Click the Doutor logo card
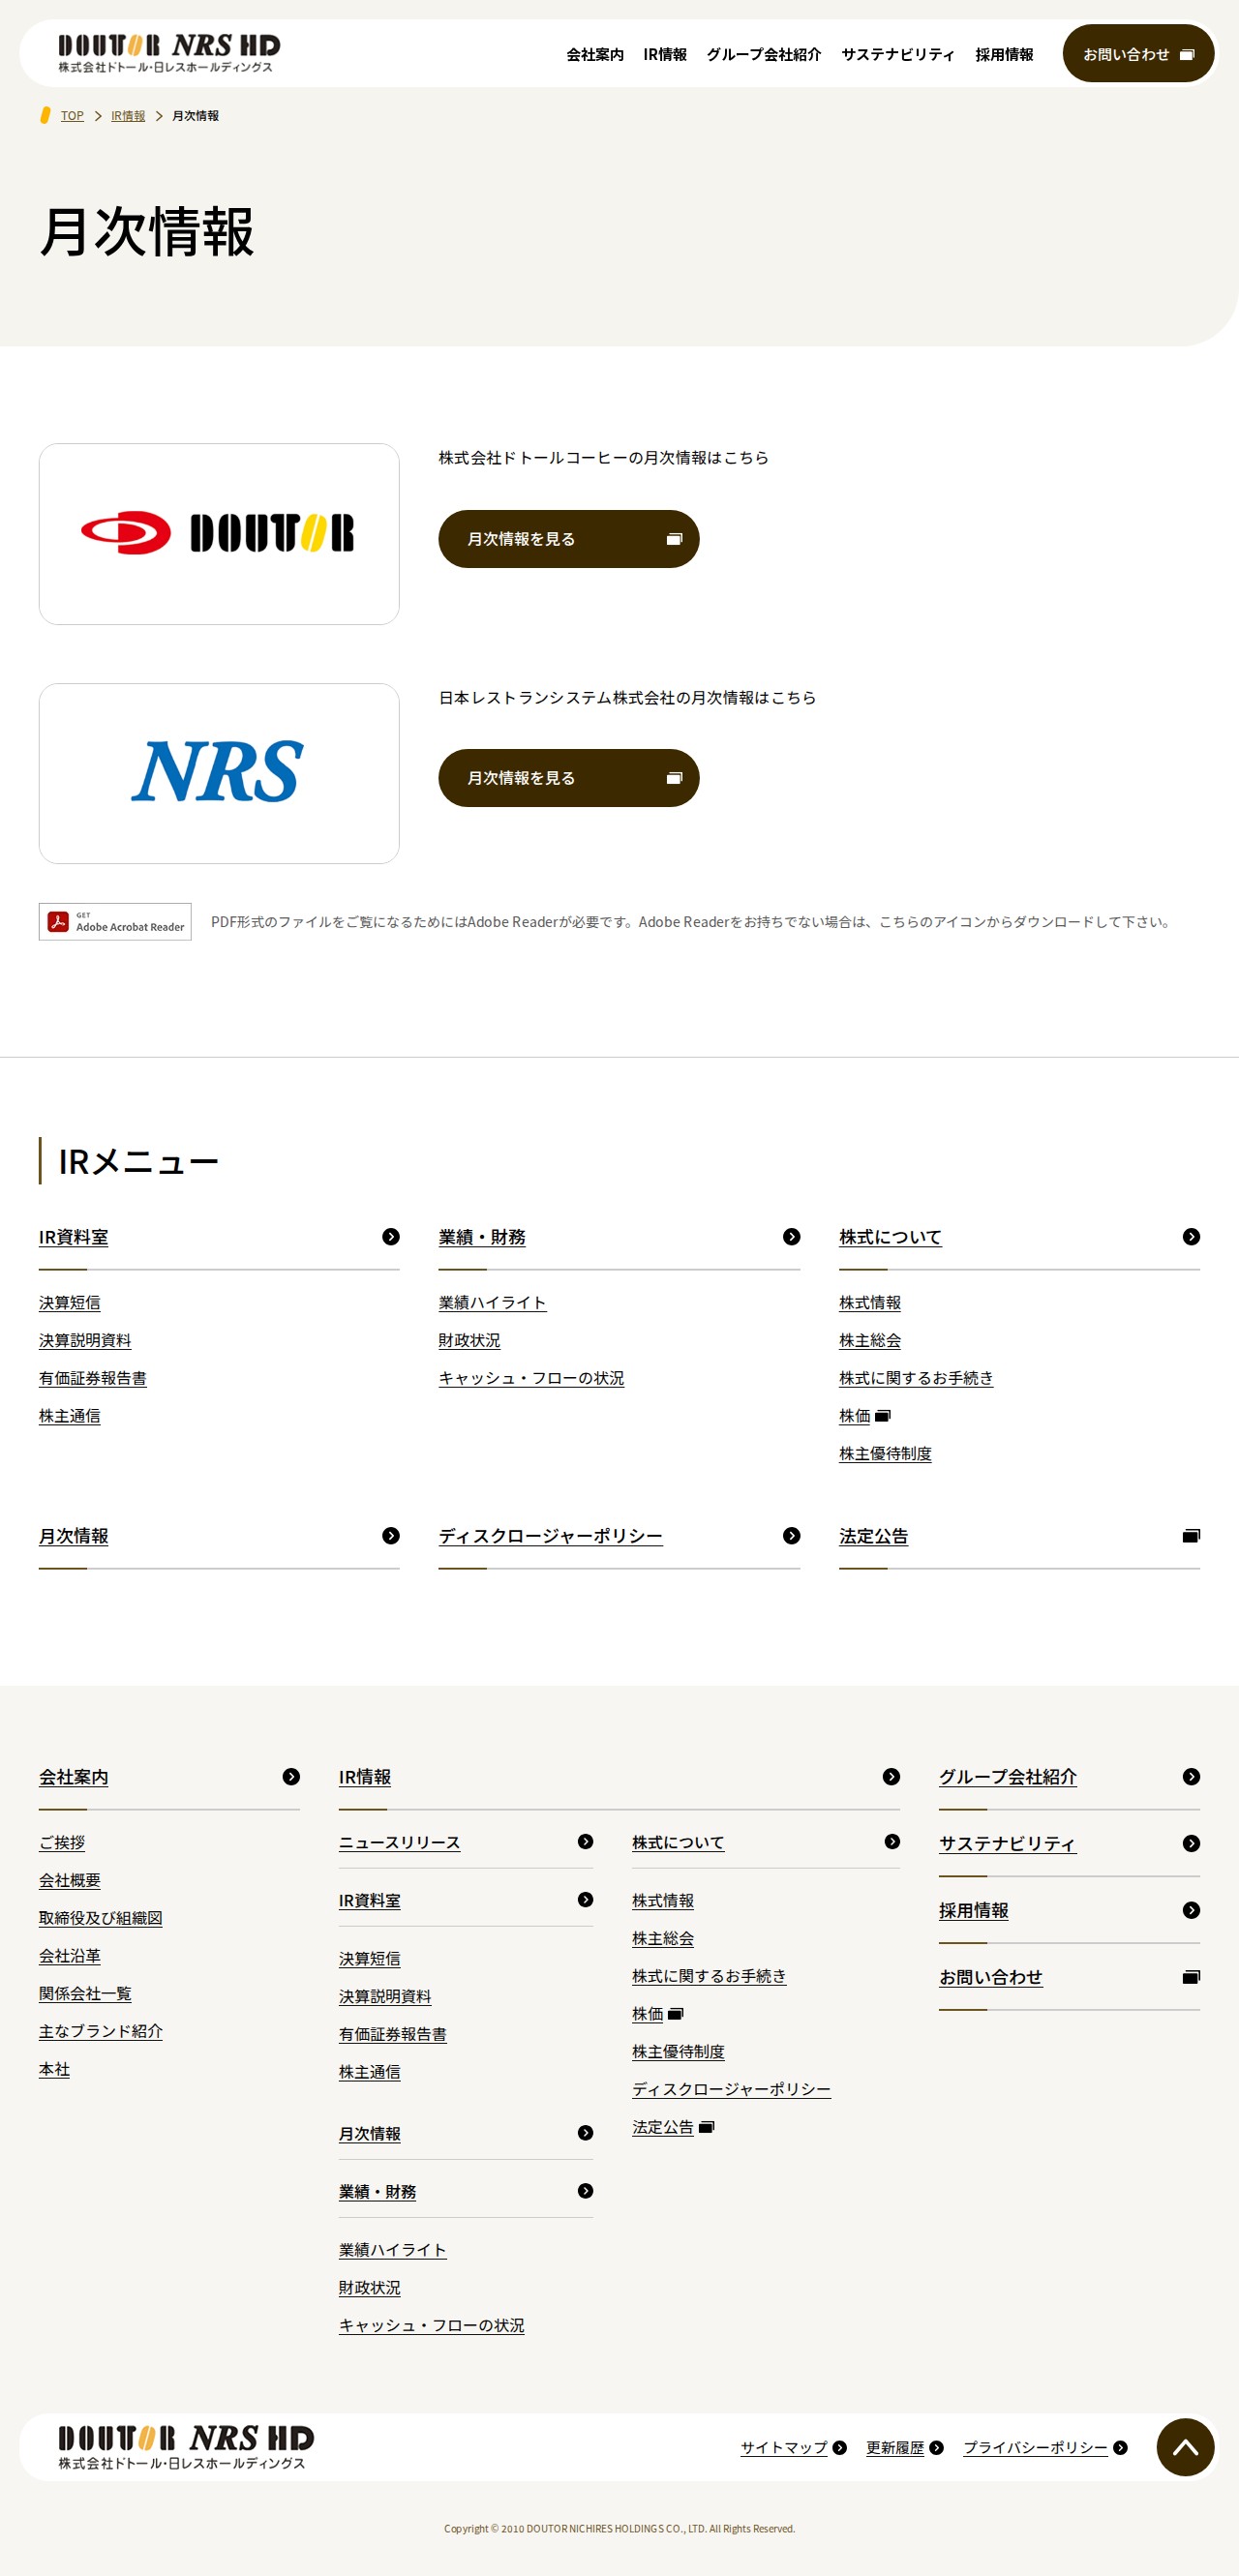Image resolution: width=1239 pixels, height=2576 pixels. coord(219,534)
